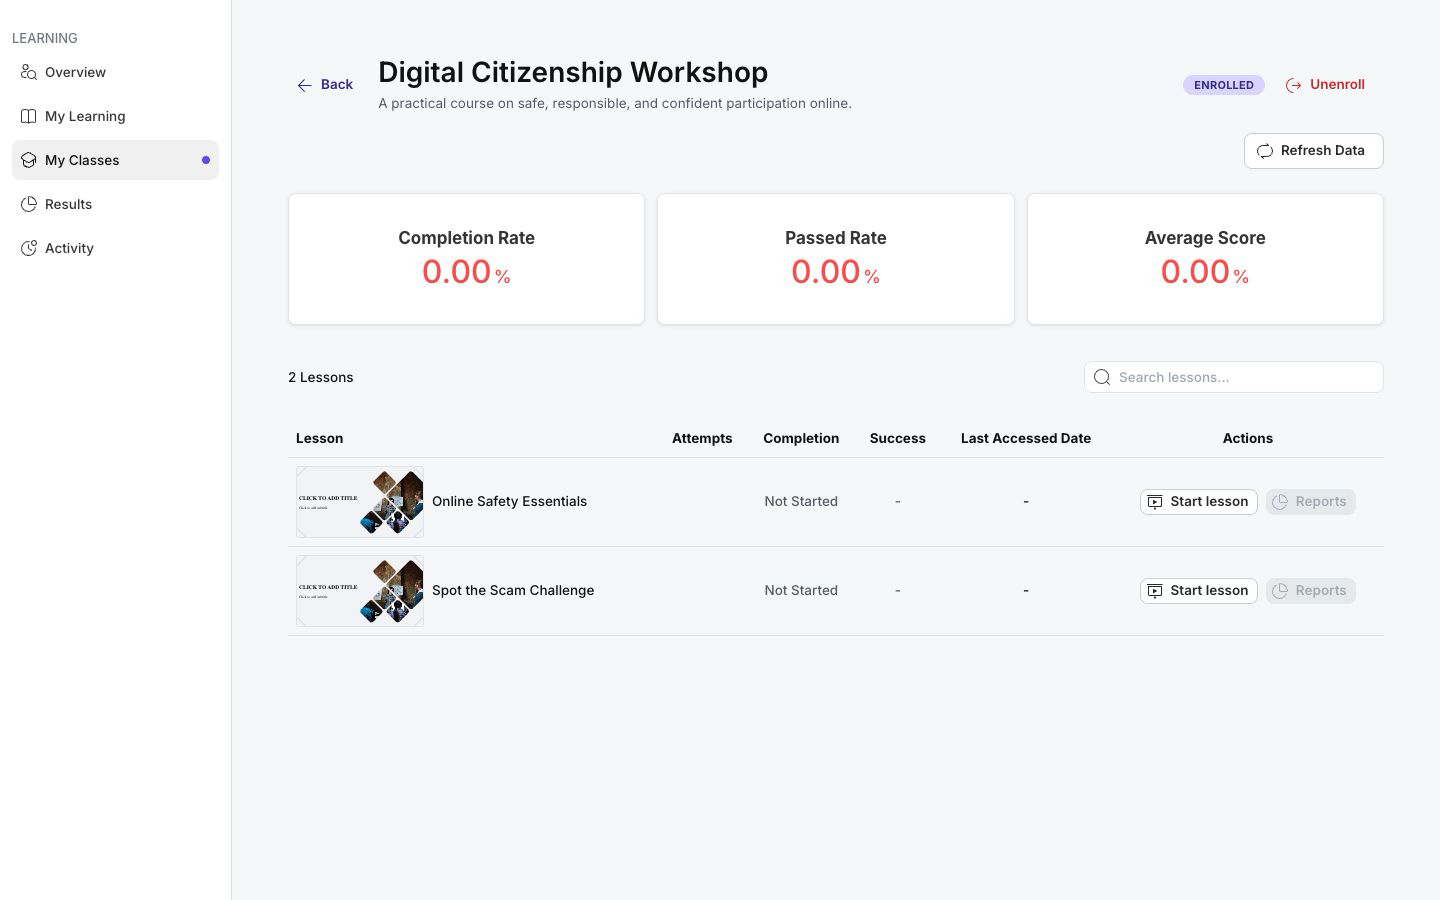The image size is (1440, 900).
Task: Go Back to the previous page
Action: point(325,85)
